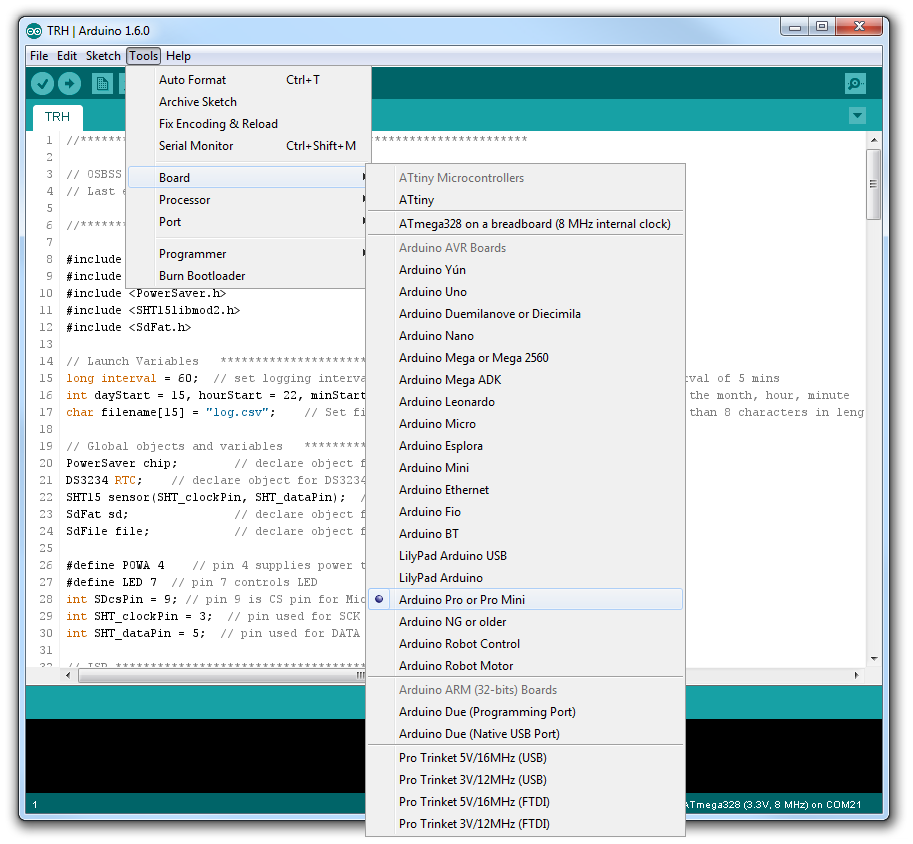Click selected Arduino Pro or Pro Mini
913x844 pixels.
525,600
